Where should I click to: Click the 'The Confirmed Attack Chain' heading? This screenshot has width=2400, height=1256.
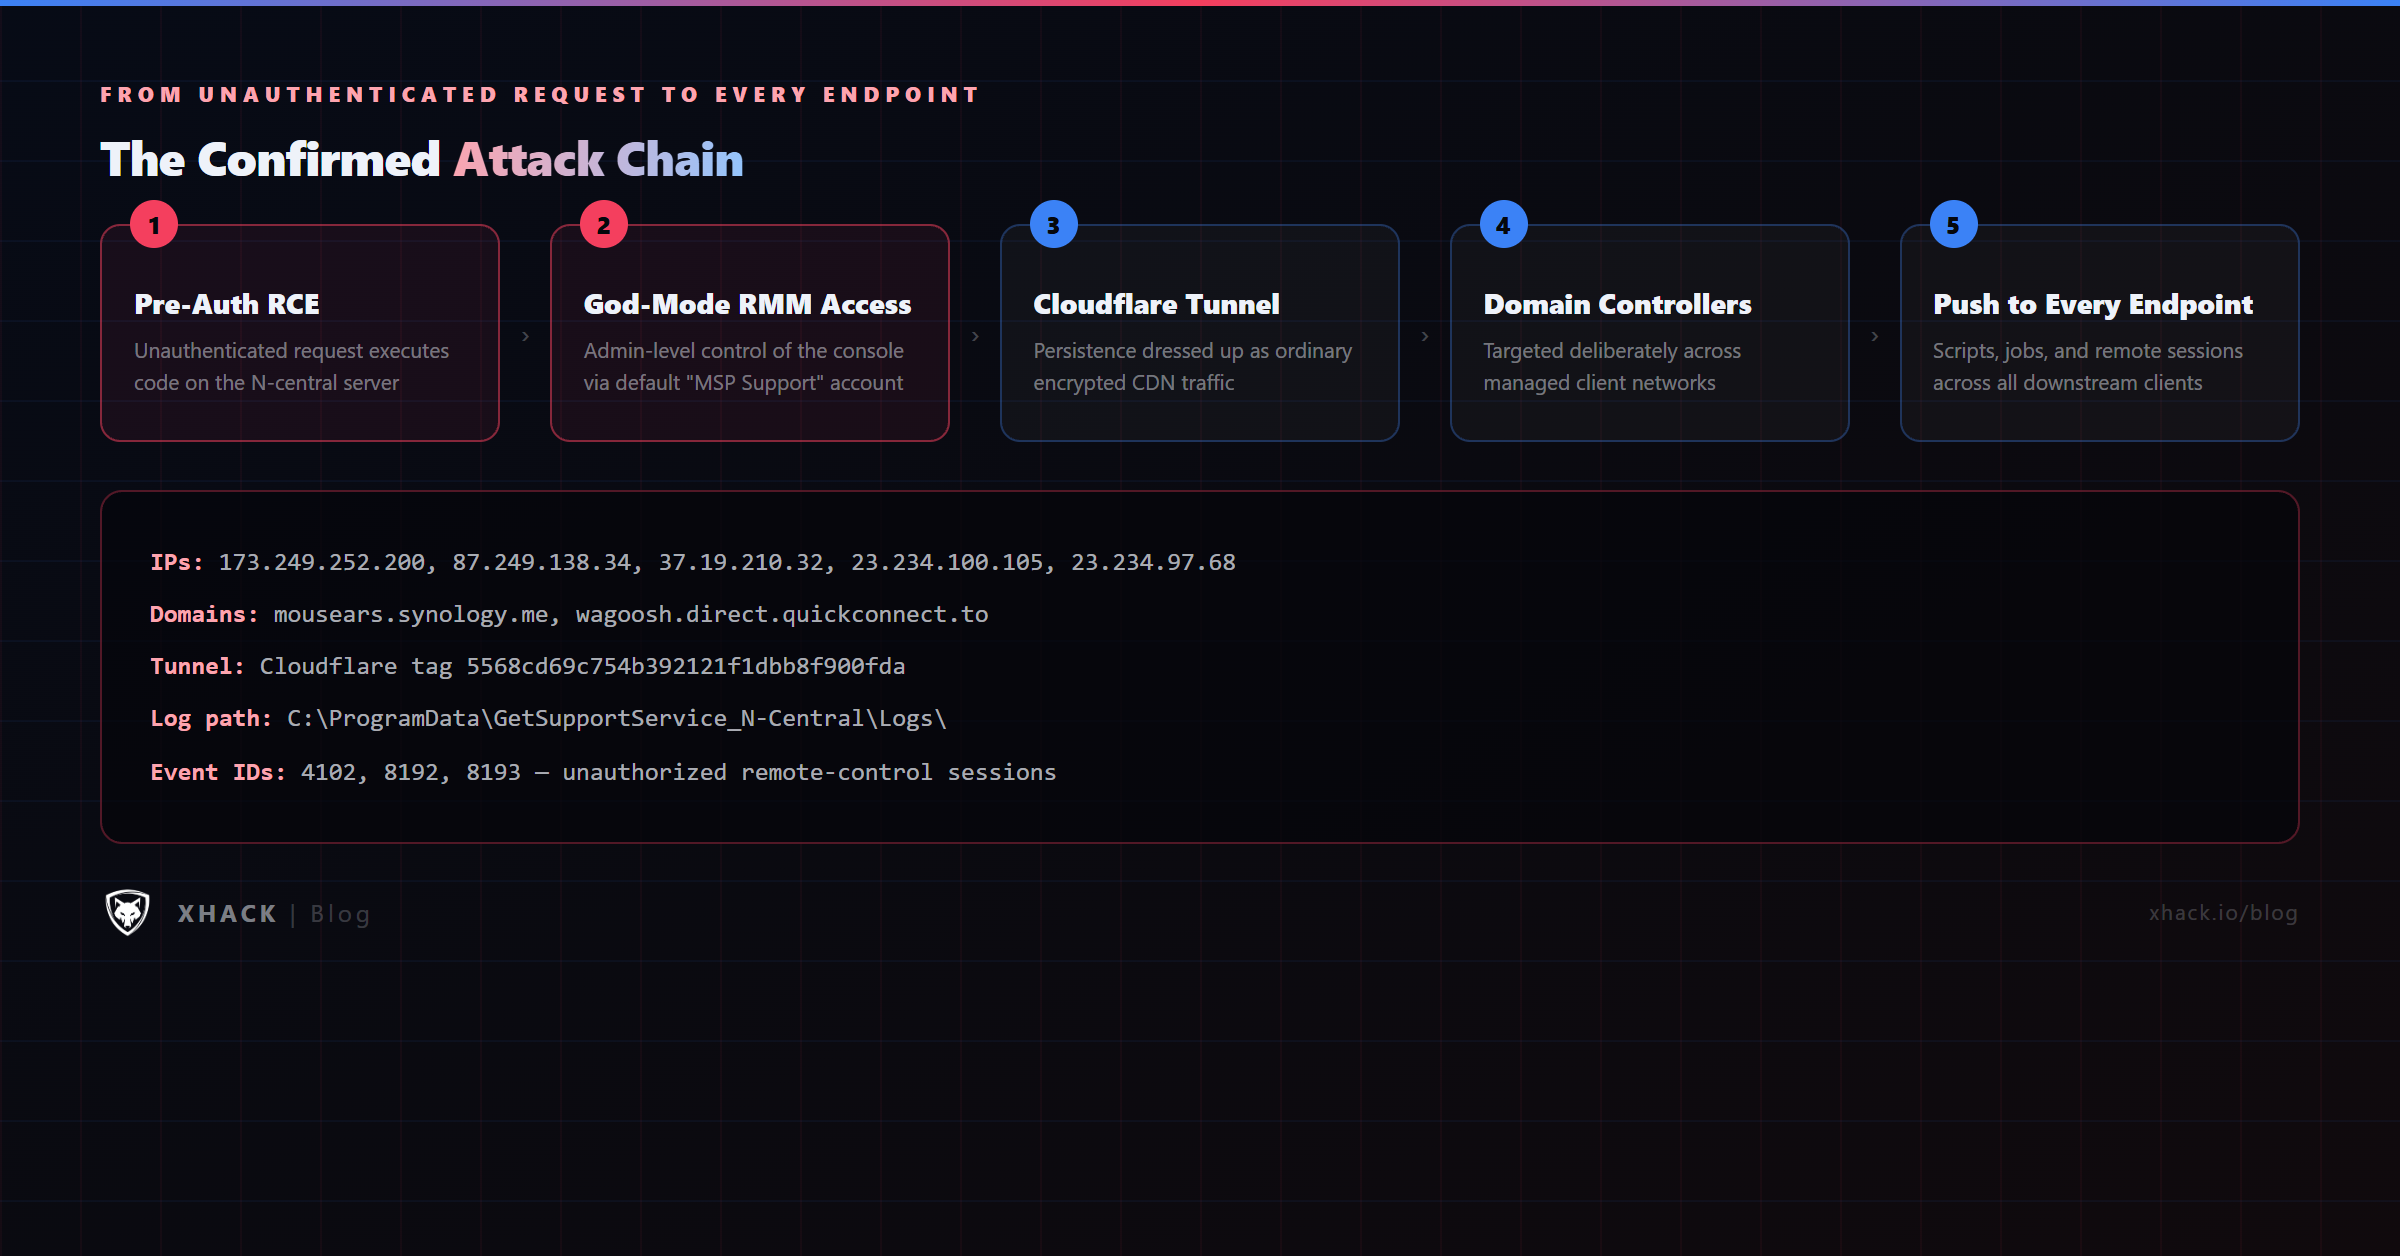tap(421, 160)
